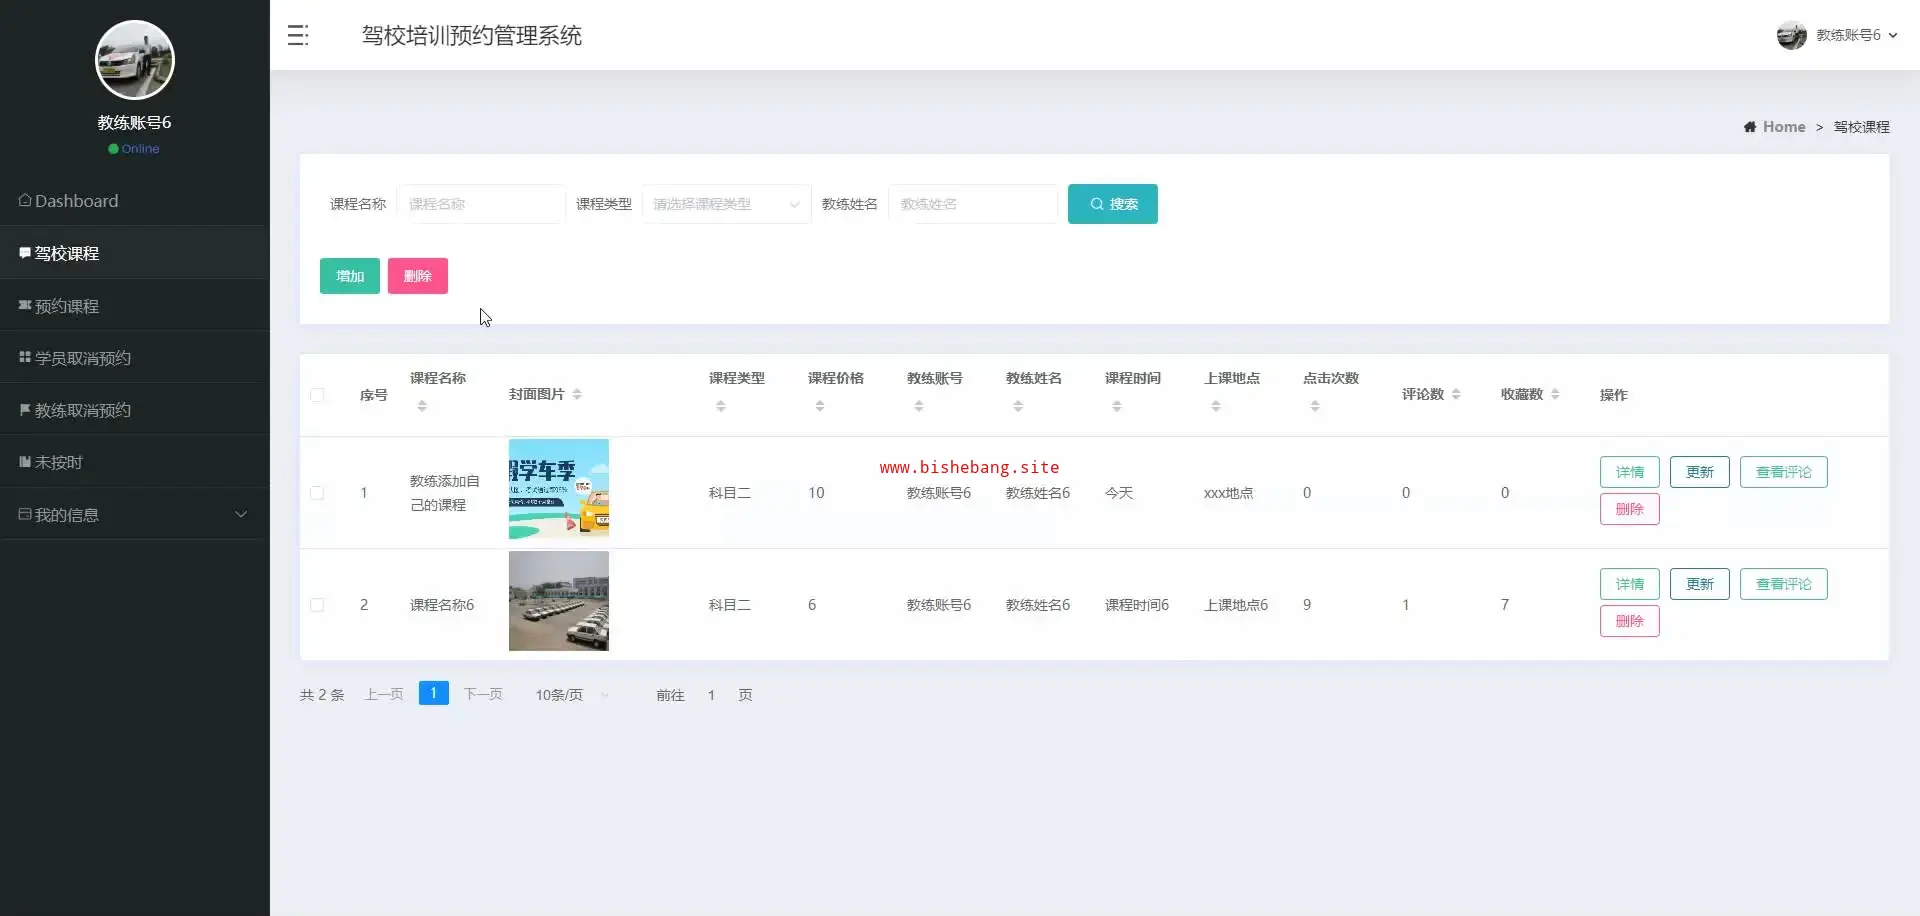Screen dimensions: 1920x916
Task: Open the 教练账号6 user dropdown at top right
Action: 1838,35
